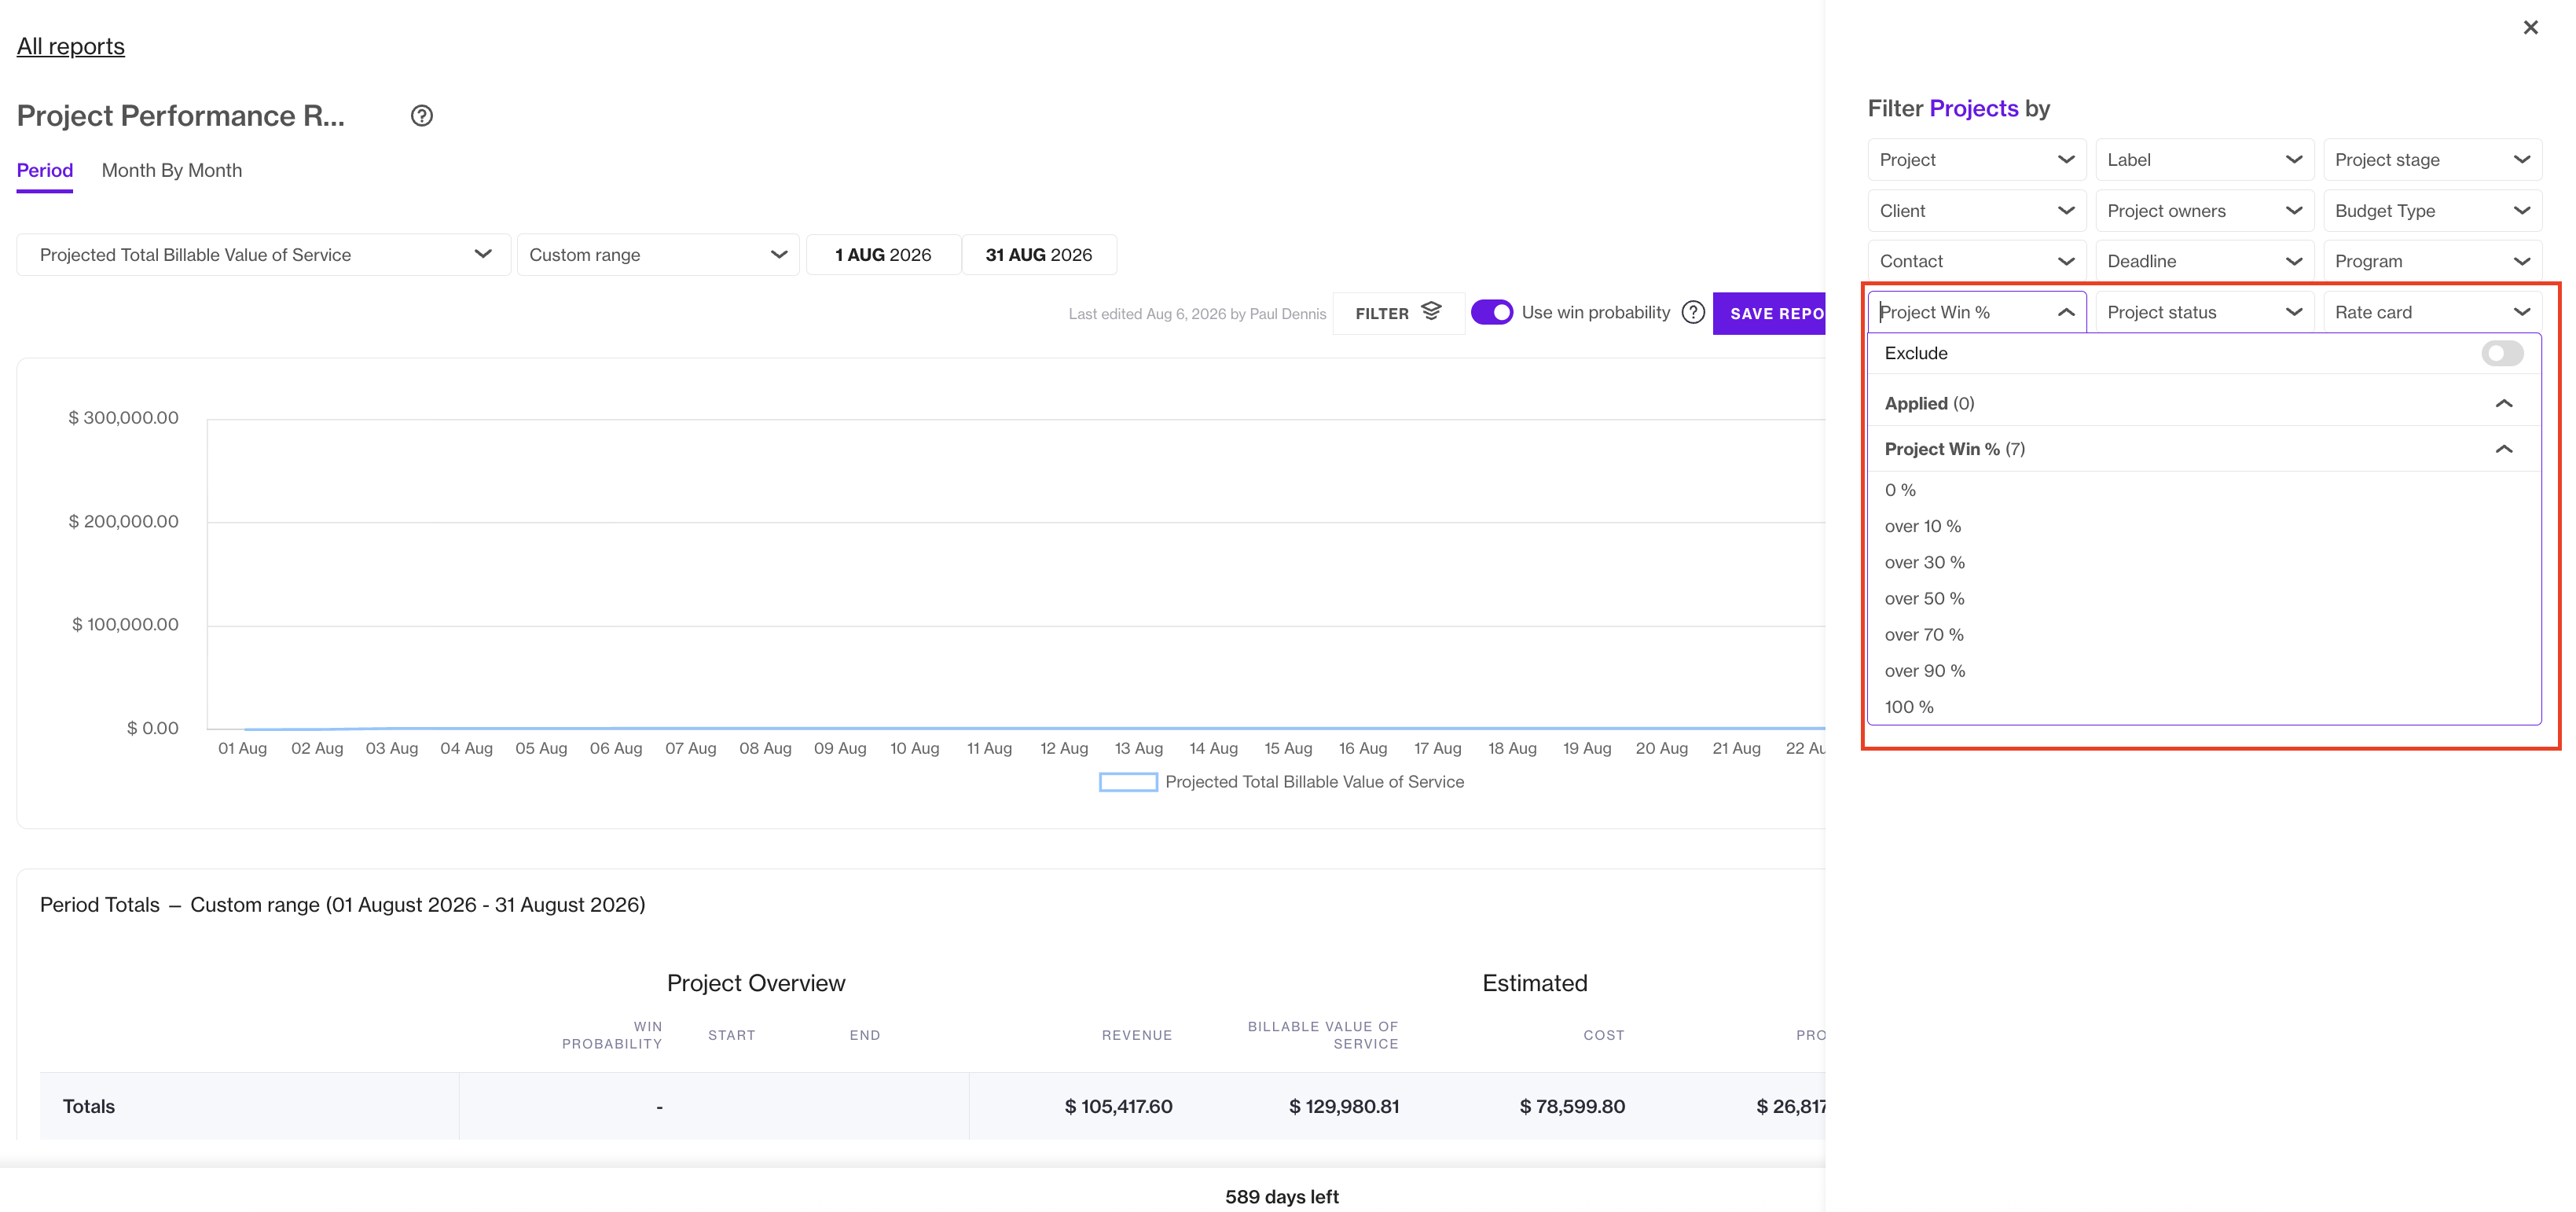Screen dimensions: 2576x1212
Task: Open the report help question mark icon
Action: click(422, 116)
